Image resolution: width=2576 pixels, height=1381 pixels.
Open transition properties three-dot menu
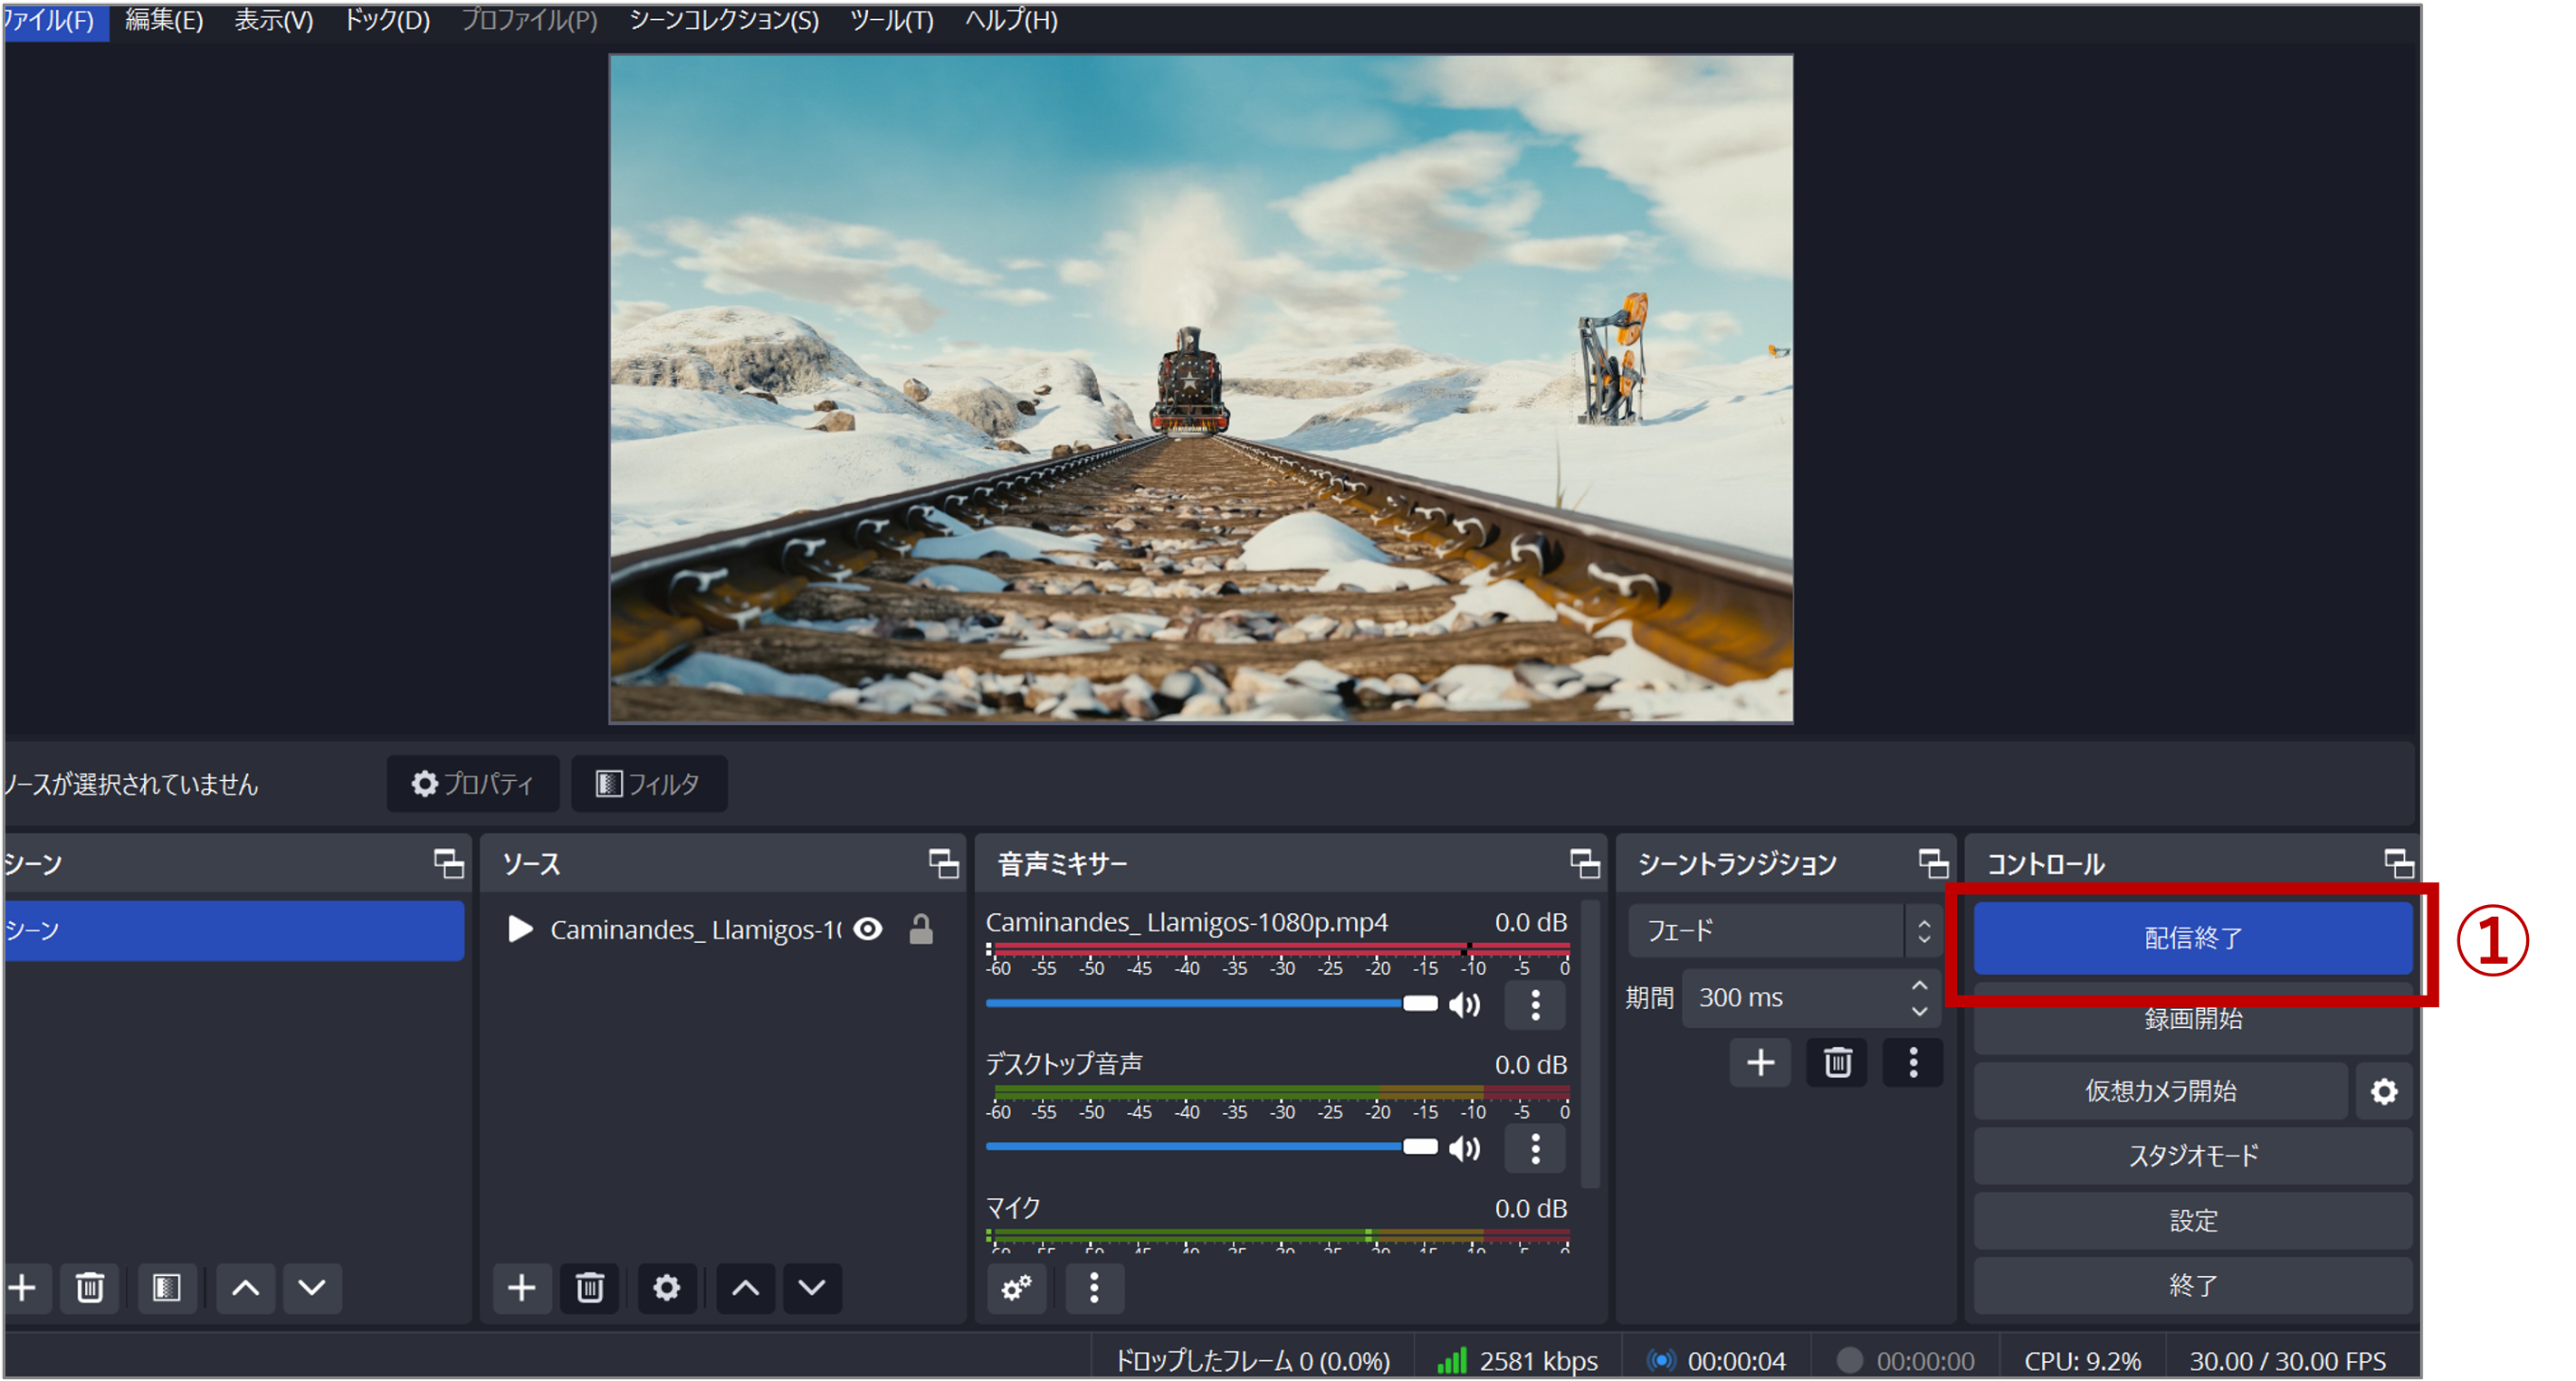[x=1913, y=1062]
